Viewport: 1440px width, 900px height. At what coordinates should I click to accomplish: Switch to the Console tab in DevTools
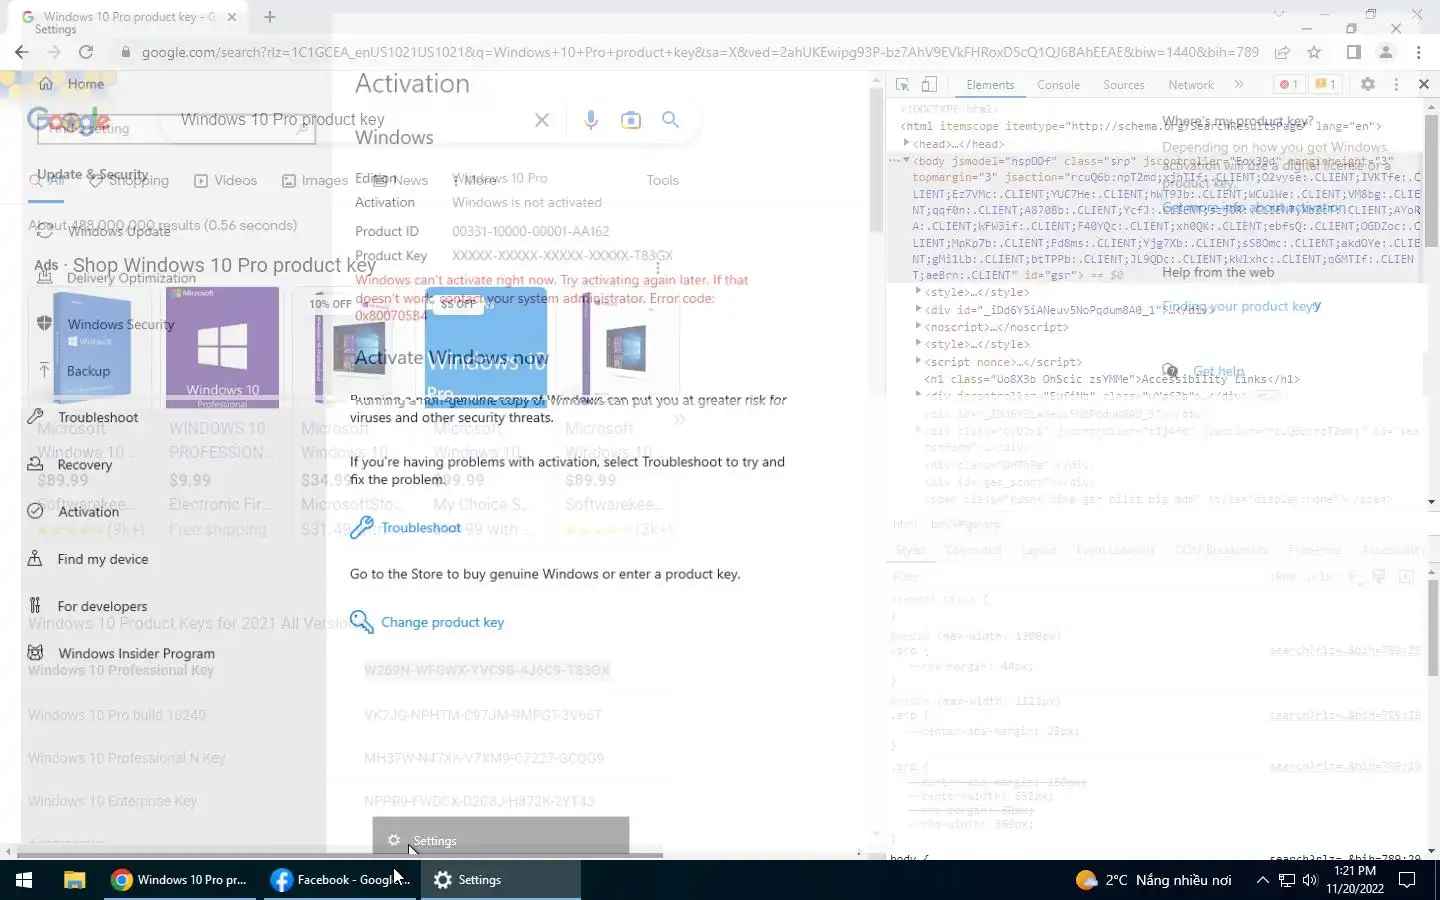tap(1058, 85)
